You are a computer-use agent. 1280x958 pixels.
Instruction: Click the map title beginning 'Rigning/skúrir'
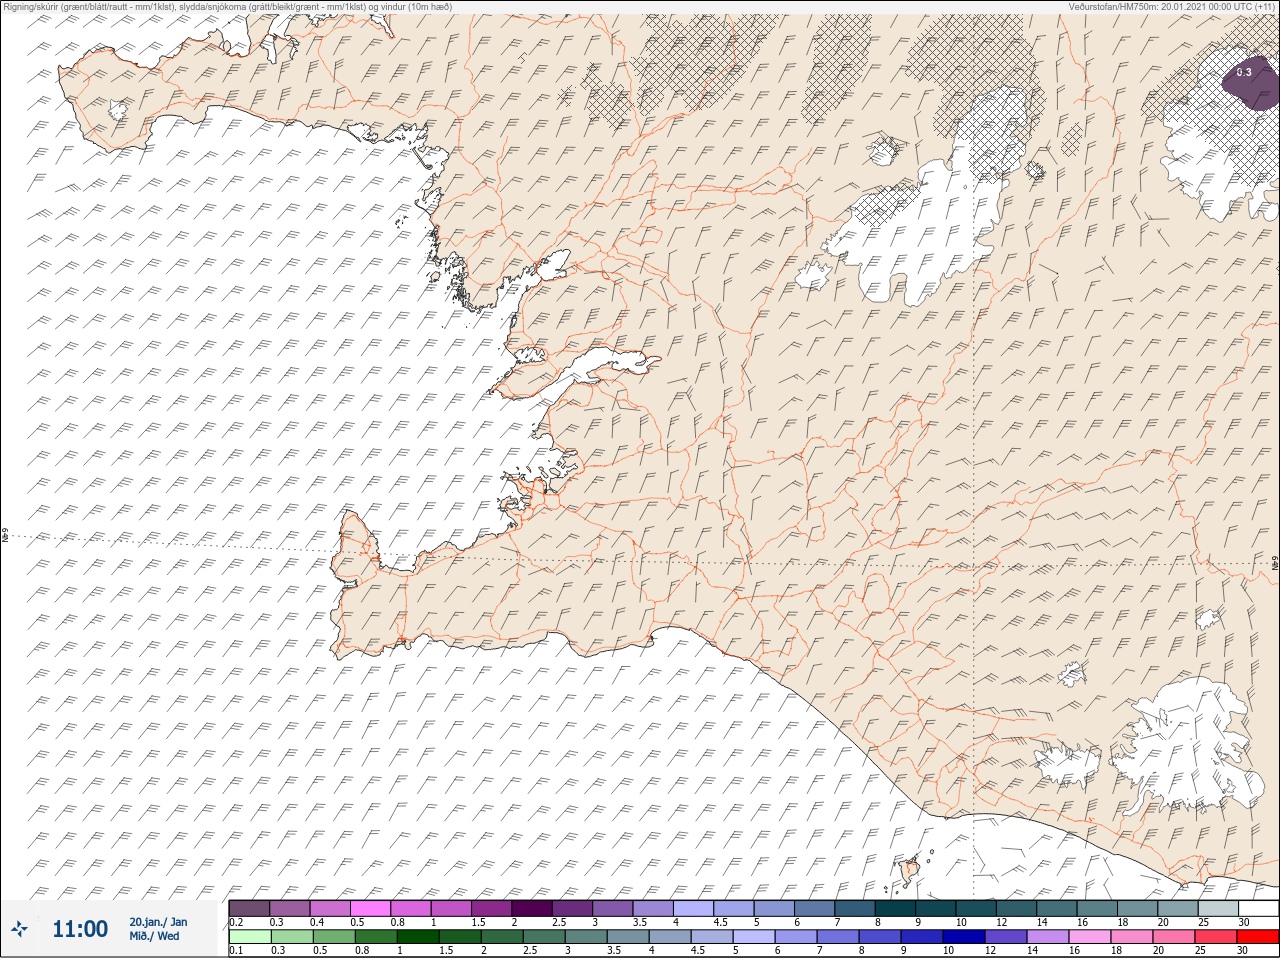coord(228,7)
